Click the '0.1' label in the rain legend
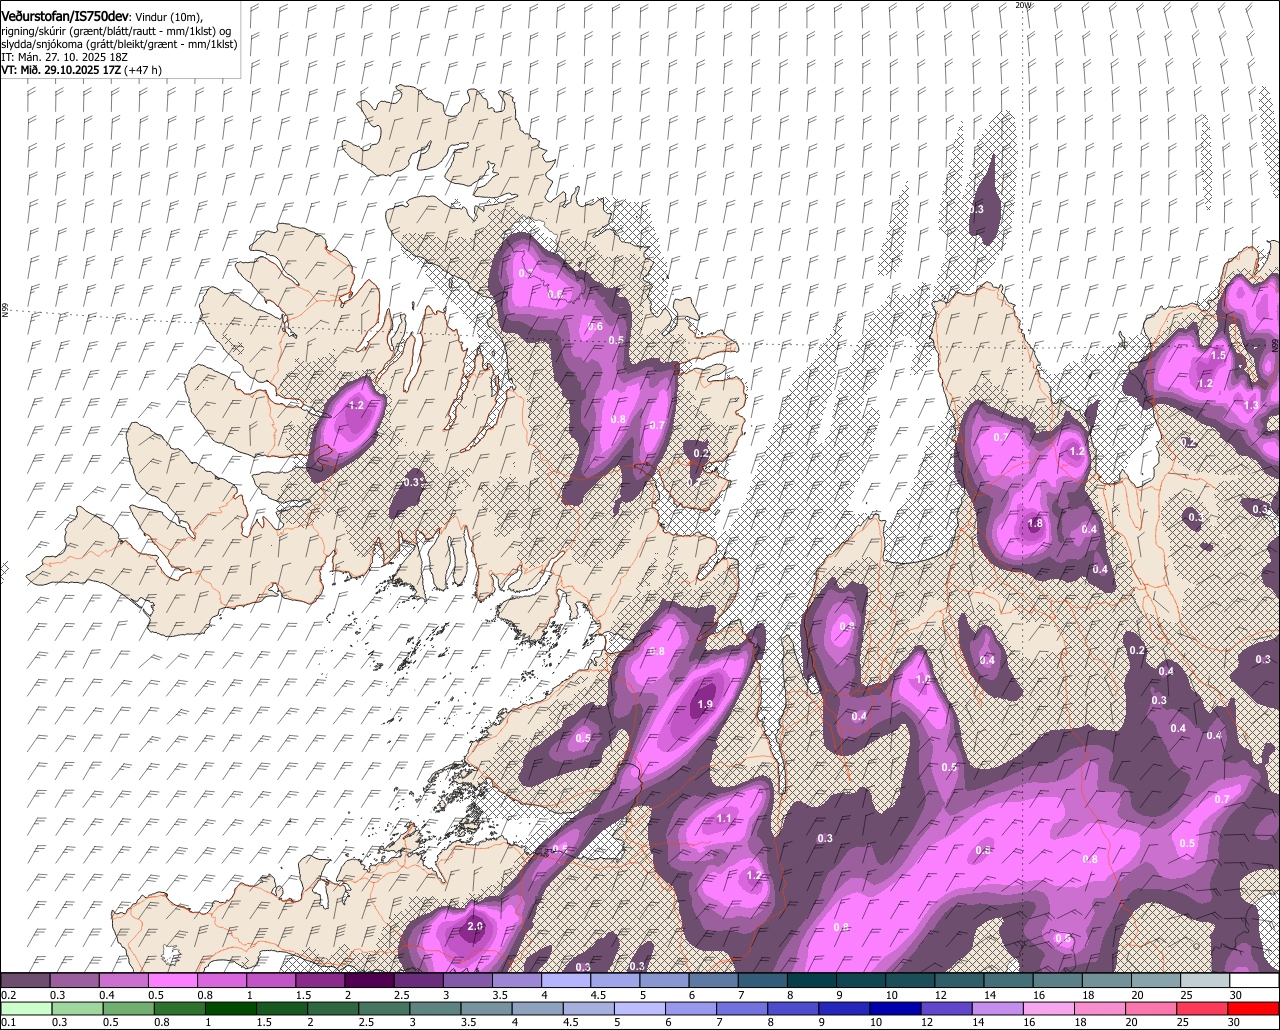The height and width of the screenshot is (1030, 1280). point(7,1022)
